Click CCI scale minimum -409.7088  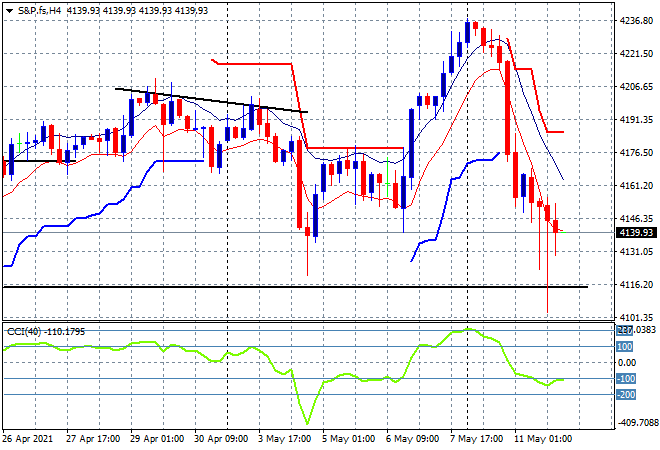(x=638, y=422)
